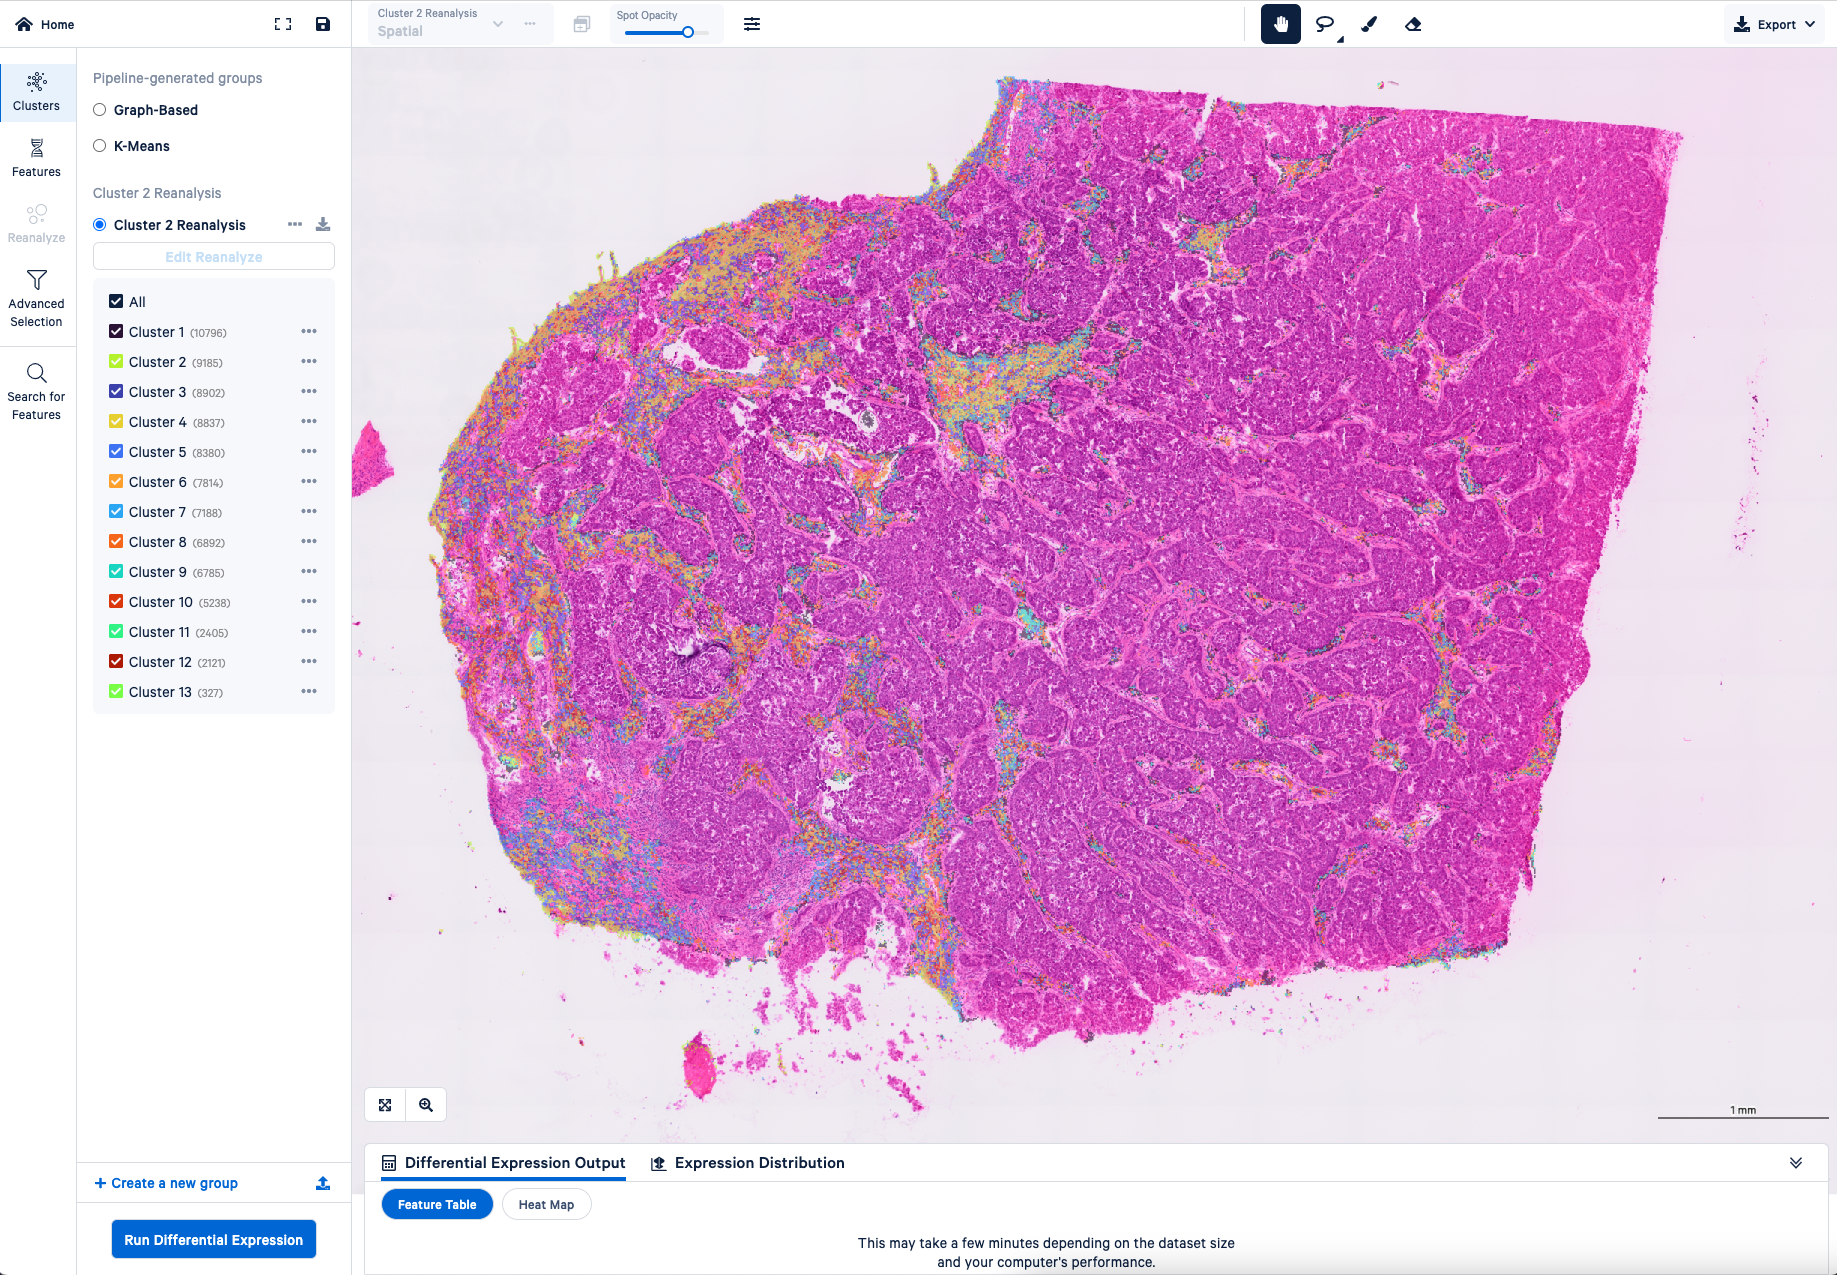Hide Cluster 5 by unchecking it
1837x1275 pixels.
coord(115,451)
